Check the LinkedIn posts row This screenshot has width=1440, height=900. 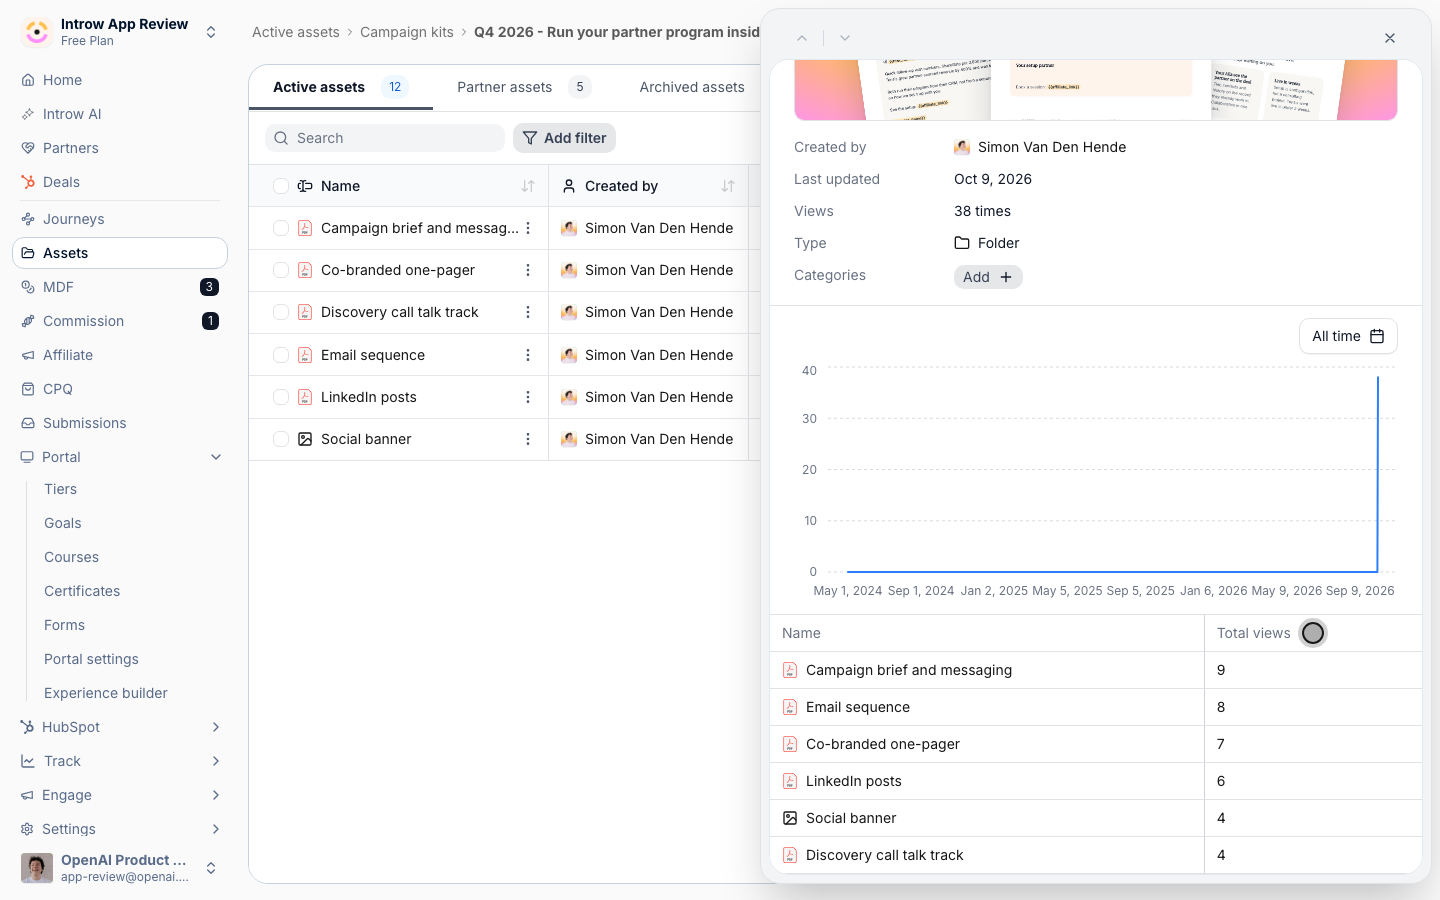(281, 397)
